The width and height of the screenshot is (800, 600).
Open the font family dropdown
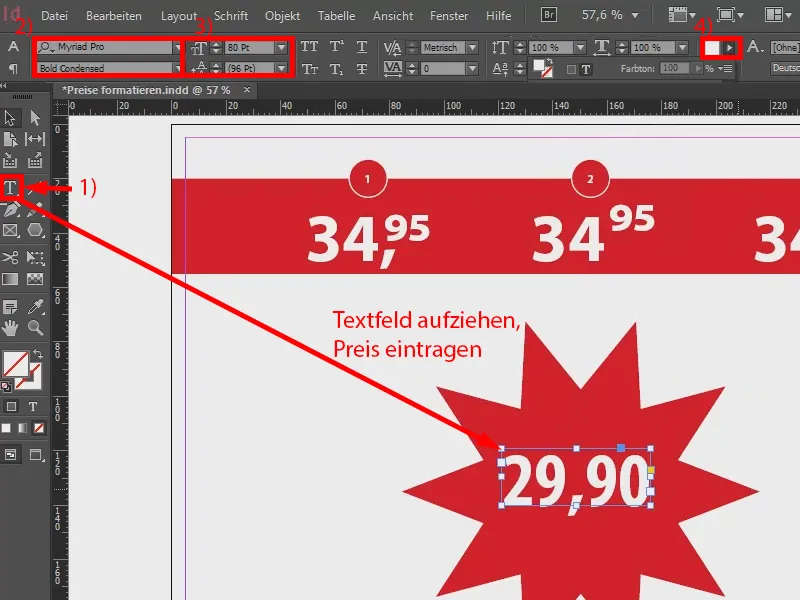[177, 47]
